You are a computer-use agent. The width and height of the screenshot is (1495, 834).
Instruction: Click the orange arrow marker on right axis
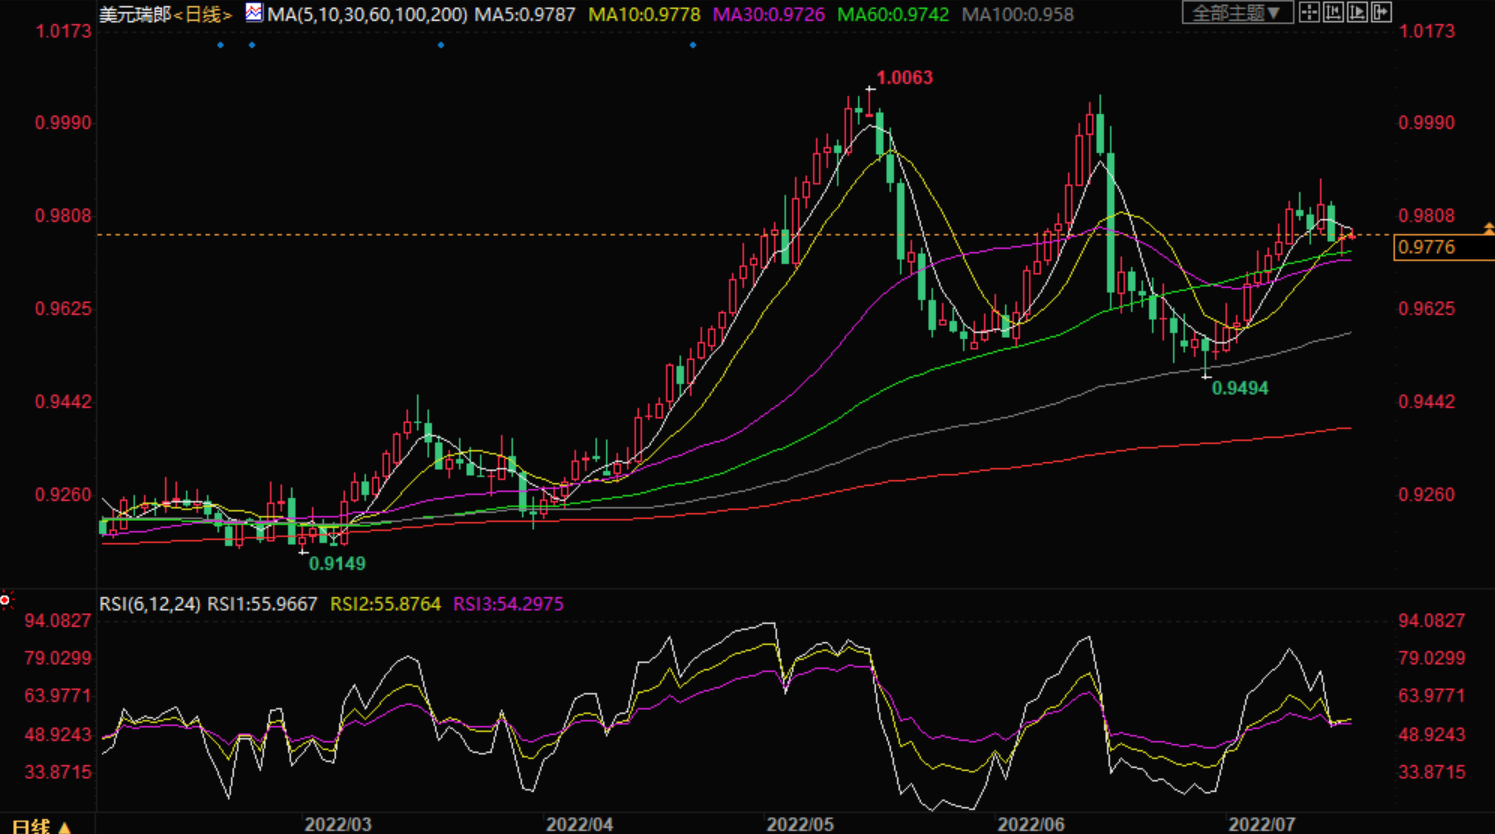pyautogui.click(x=1488, y=230)
